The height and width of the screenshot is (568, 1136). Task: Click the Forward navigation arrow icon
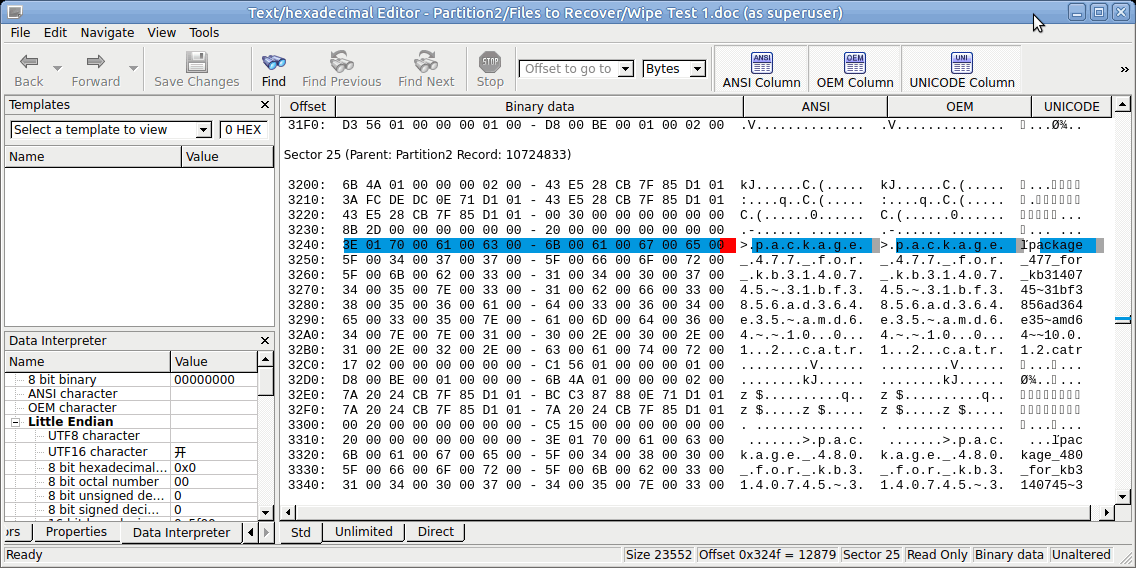(95, 62)
